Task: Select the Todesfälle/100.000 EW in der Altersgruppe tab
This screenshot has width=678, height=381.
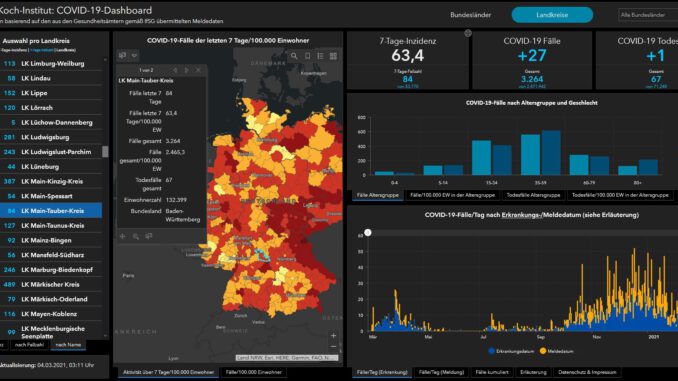Action: (x=620, y=195)
